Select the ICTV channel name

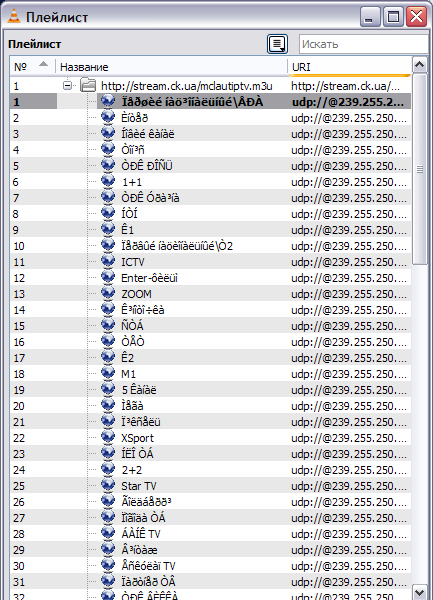click(x=133, y=262)
